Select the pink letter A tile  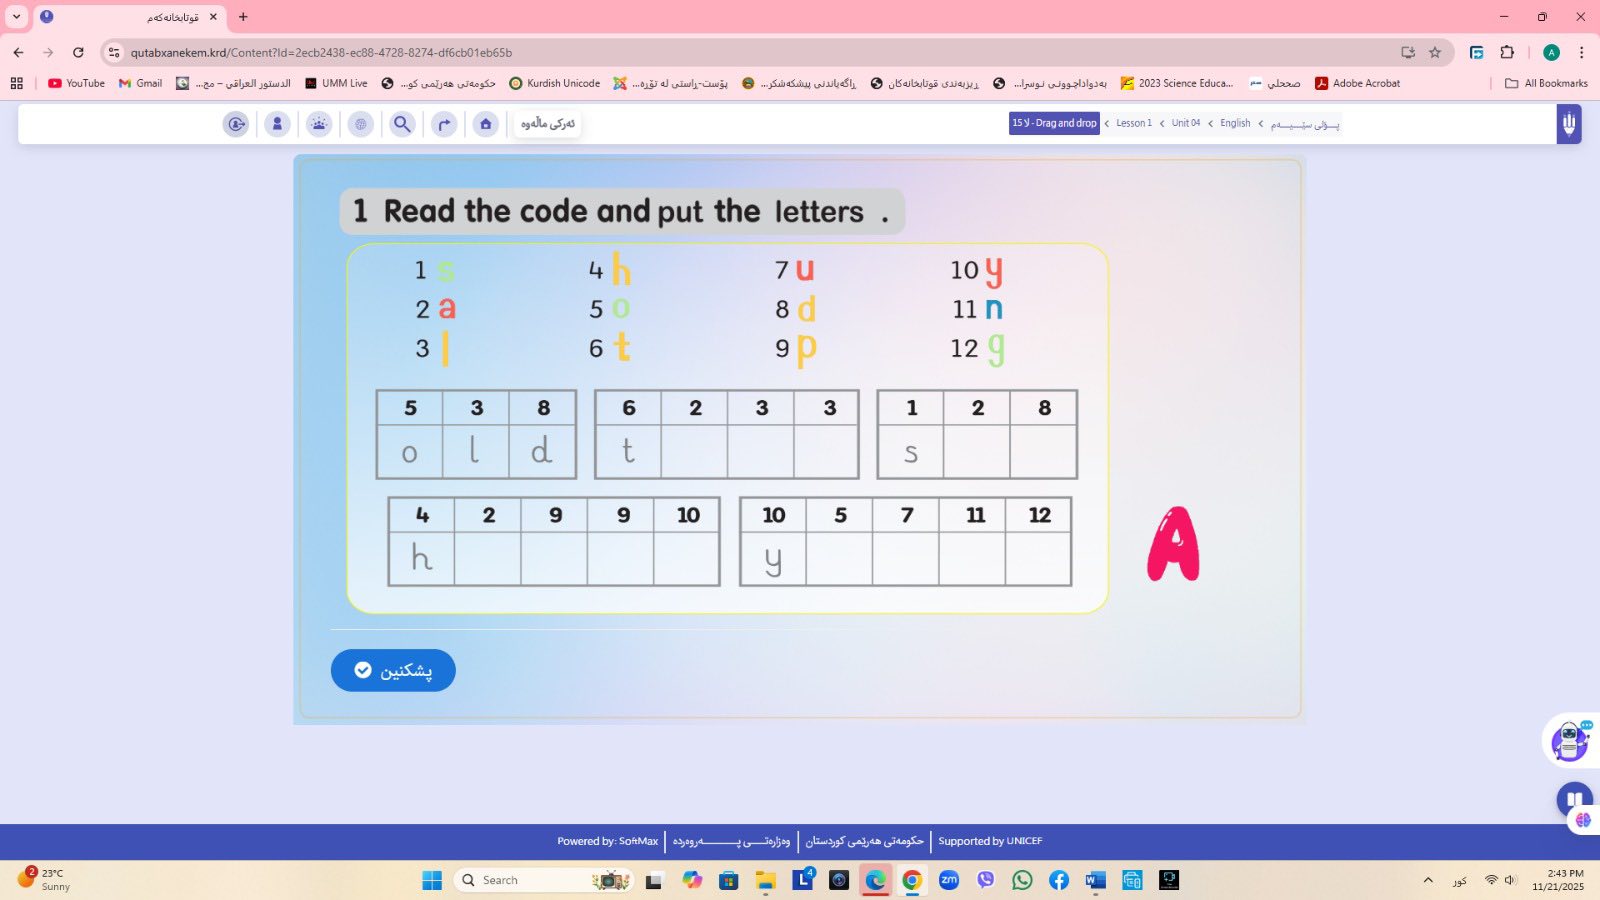tap(1173, 544)
